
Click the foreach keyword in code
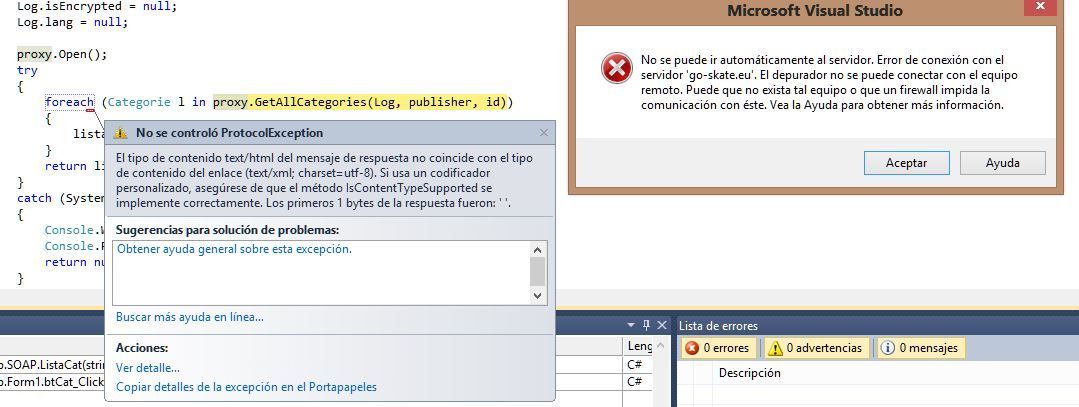coord(69,102)
